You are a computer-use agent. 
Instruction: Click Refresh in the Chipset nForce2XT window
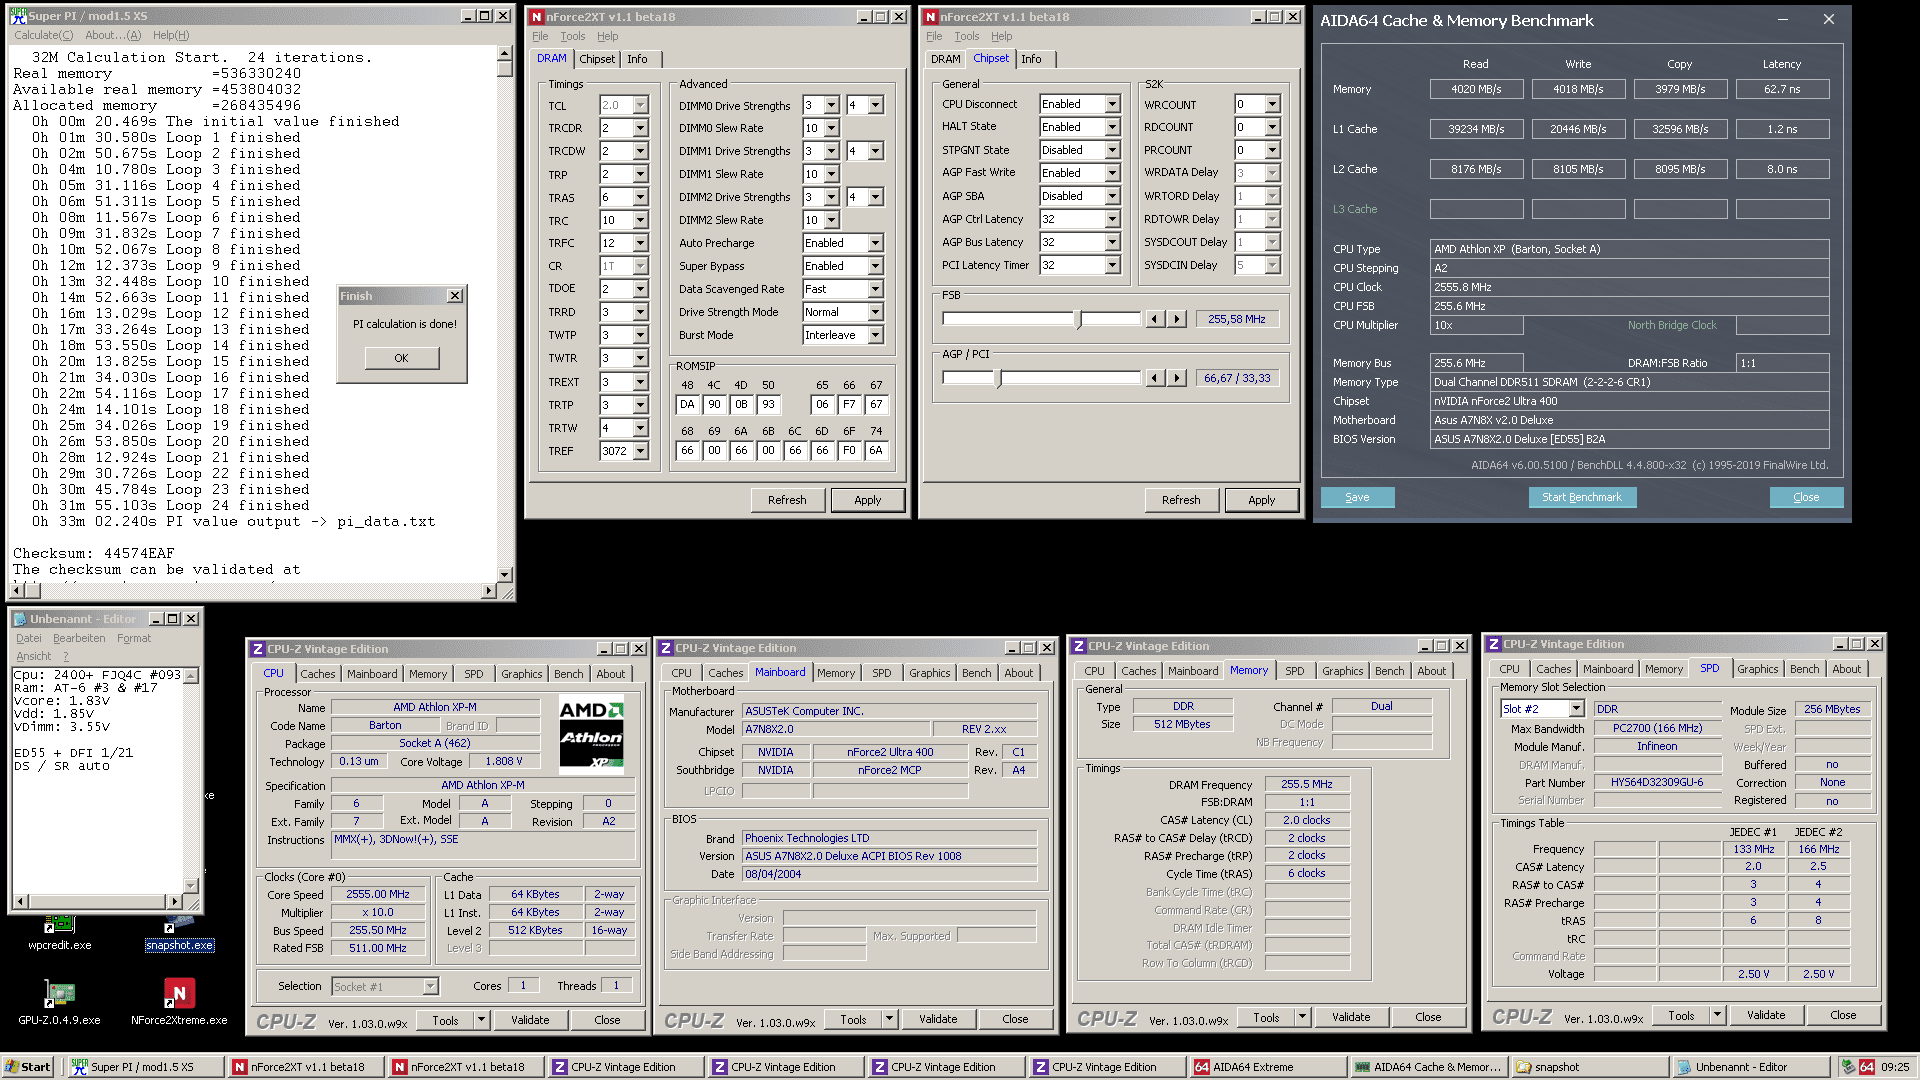1181,500
